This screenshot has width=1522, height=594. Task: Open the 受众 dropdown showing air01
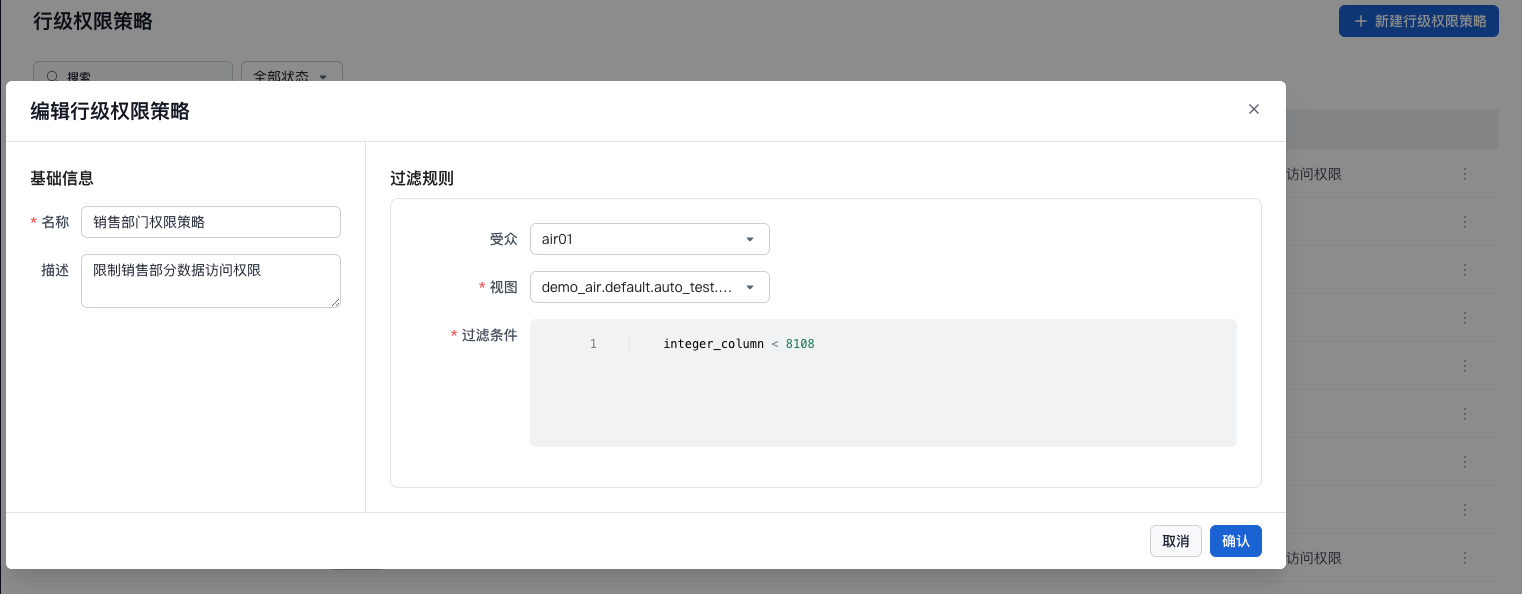coord(649,239)
